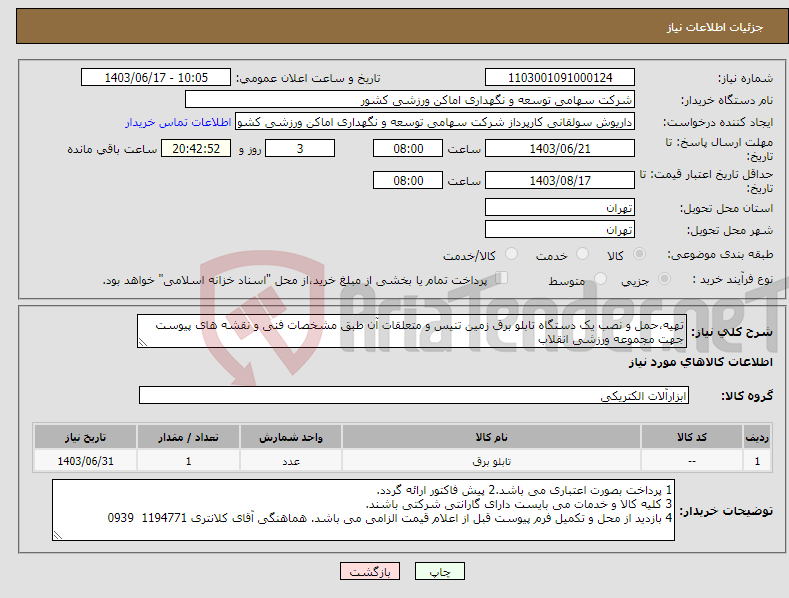Open اطلاعات تماس خریدار contact info link

click(178, 122)
